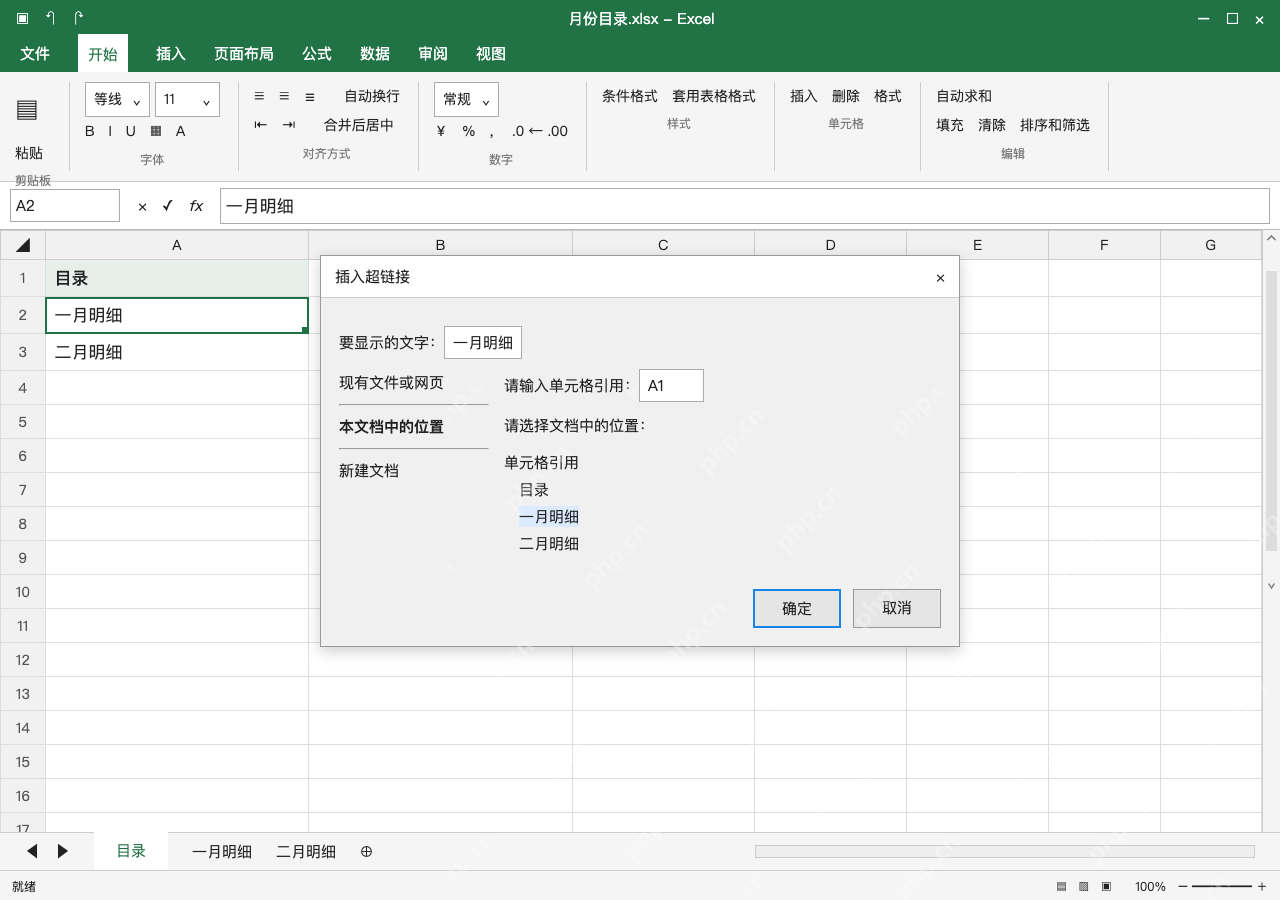Cancel formula bar entry with X
Viewport: 1280px width, 900px height.
point(142,206)
